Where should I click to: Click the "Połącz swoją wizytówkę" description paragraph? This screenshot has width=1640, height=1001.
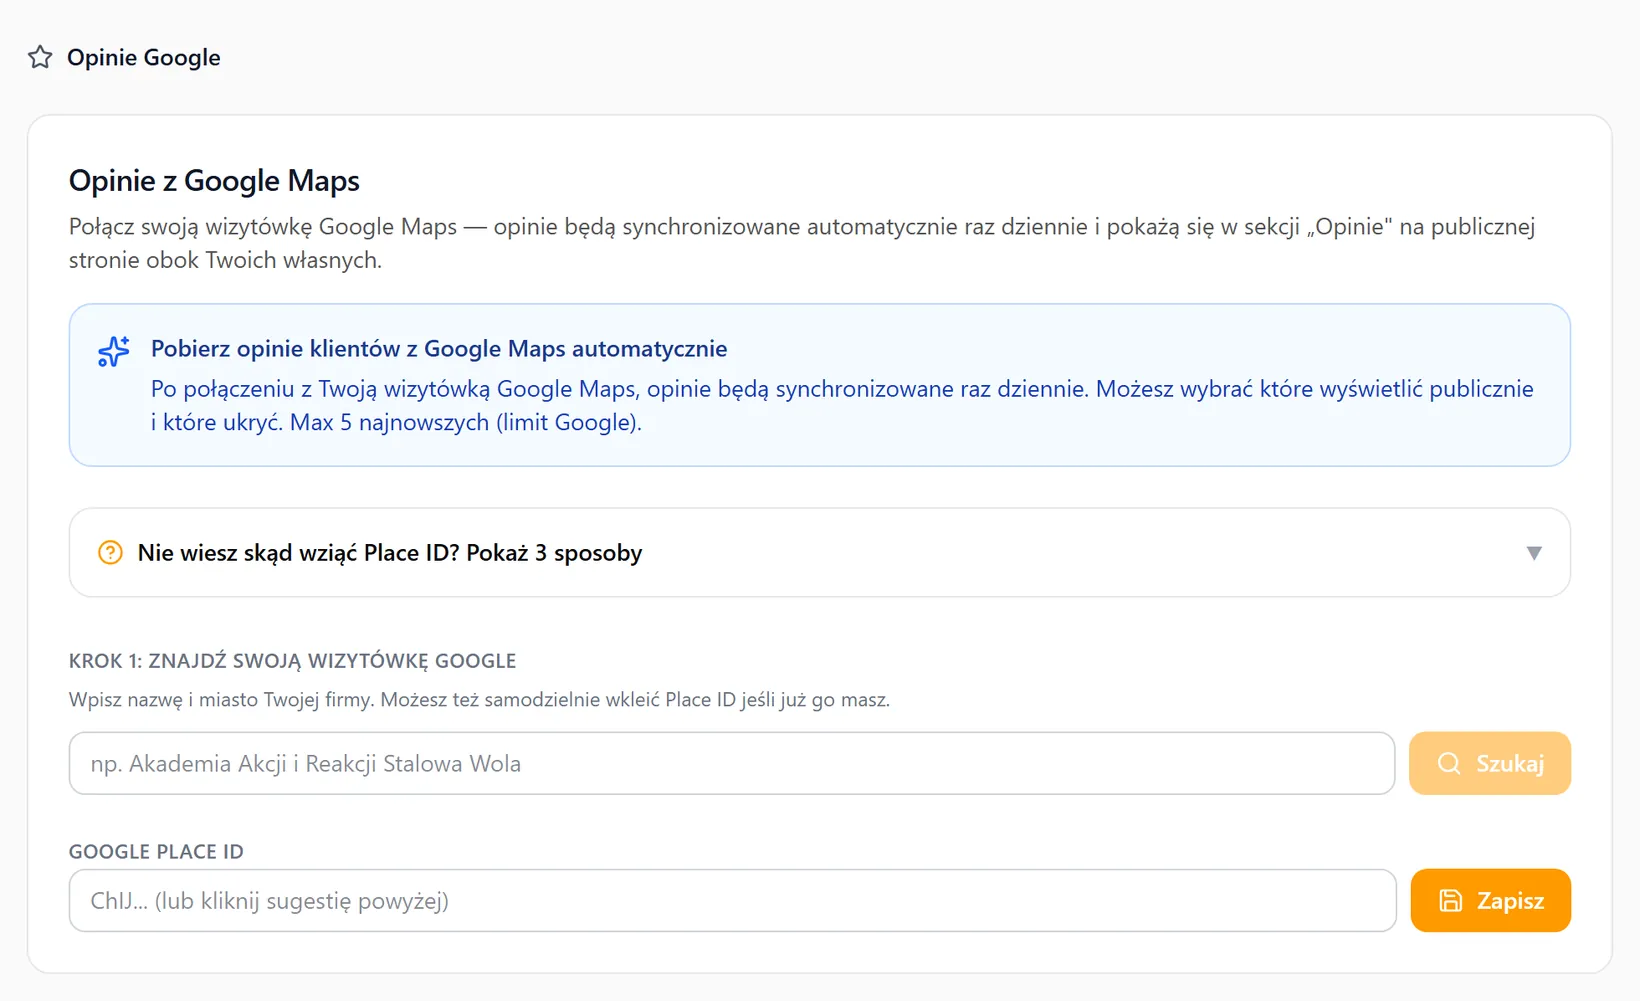pos(802,243)
